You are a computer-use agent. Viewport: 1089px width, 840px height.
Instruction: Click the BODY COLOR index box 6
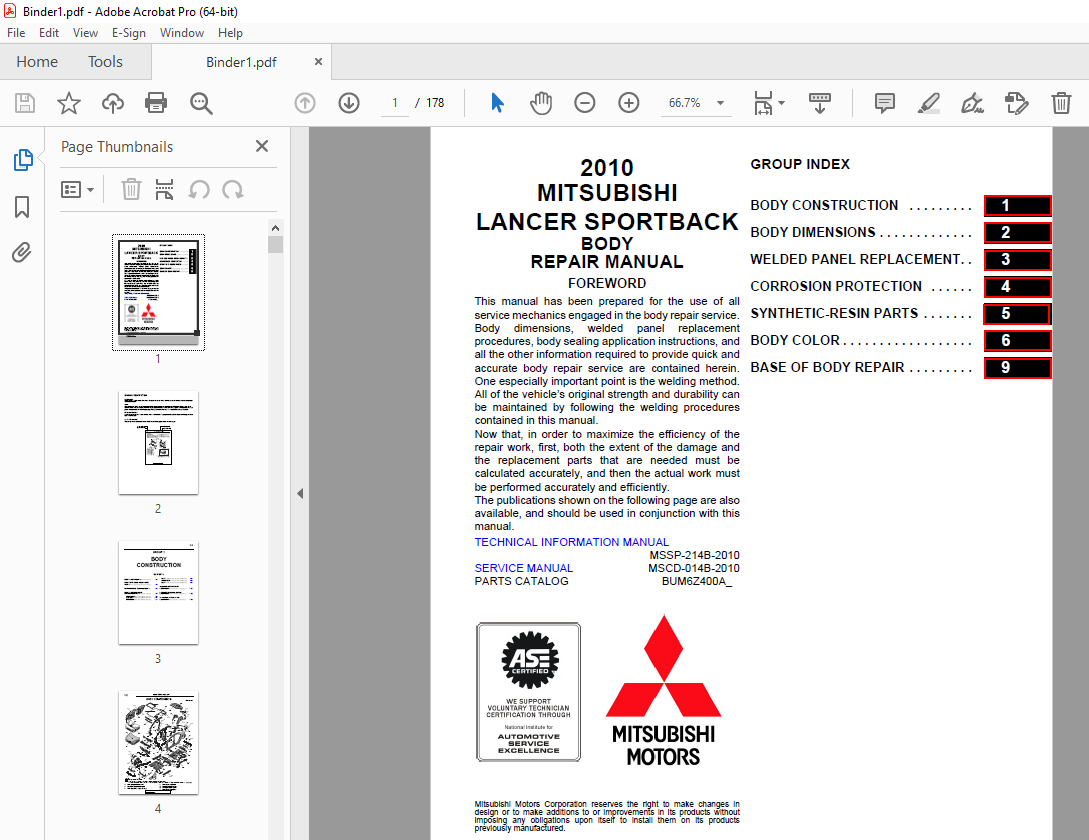pos(1016,341)
